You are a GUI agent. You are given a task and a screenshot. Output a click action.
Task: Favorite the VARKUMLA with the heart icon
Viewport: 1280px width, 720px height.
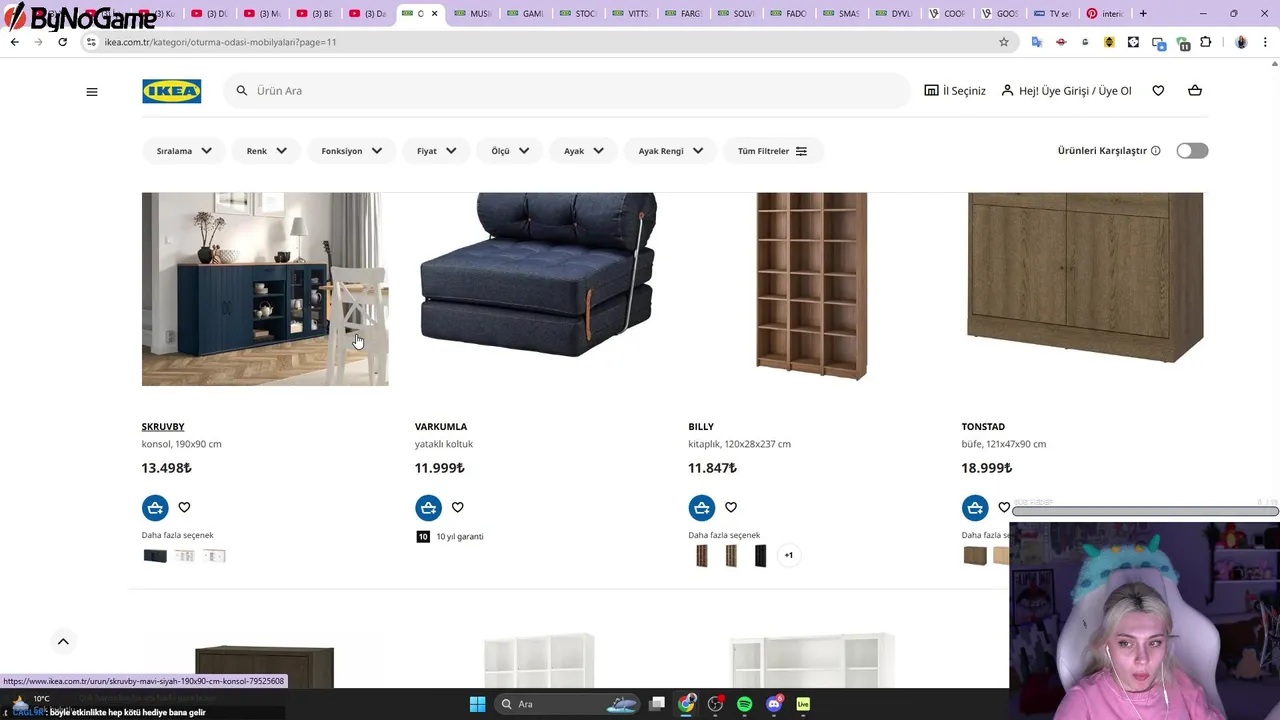pyautogui.click(x=457, y=507)
